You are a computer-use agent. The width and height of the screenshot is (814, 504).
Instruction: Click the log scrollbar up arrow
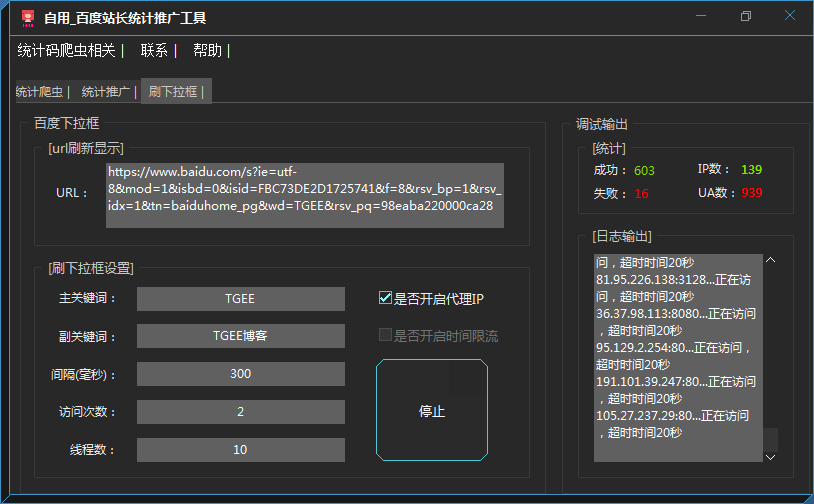[x=770, y=260]
